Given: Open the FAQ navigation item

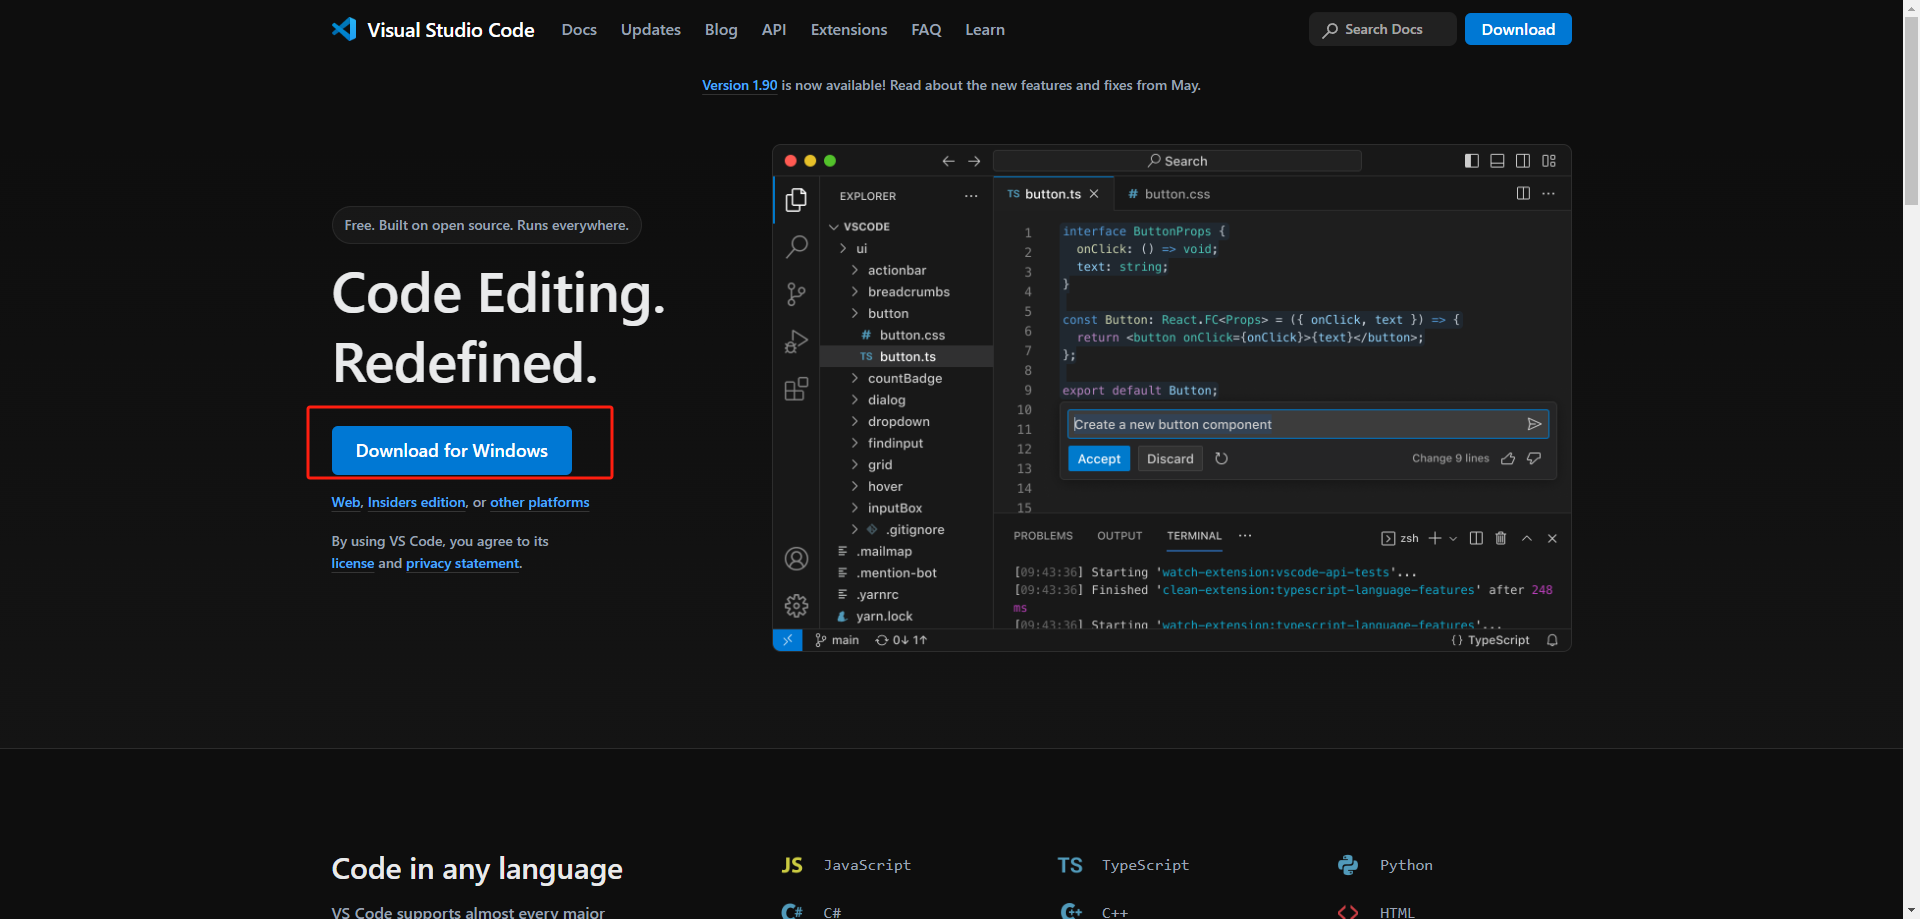Looking at the screenshot, I should pos(926,30).
